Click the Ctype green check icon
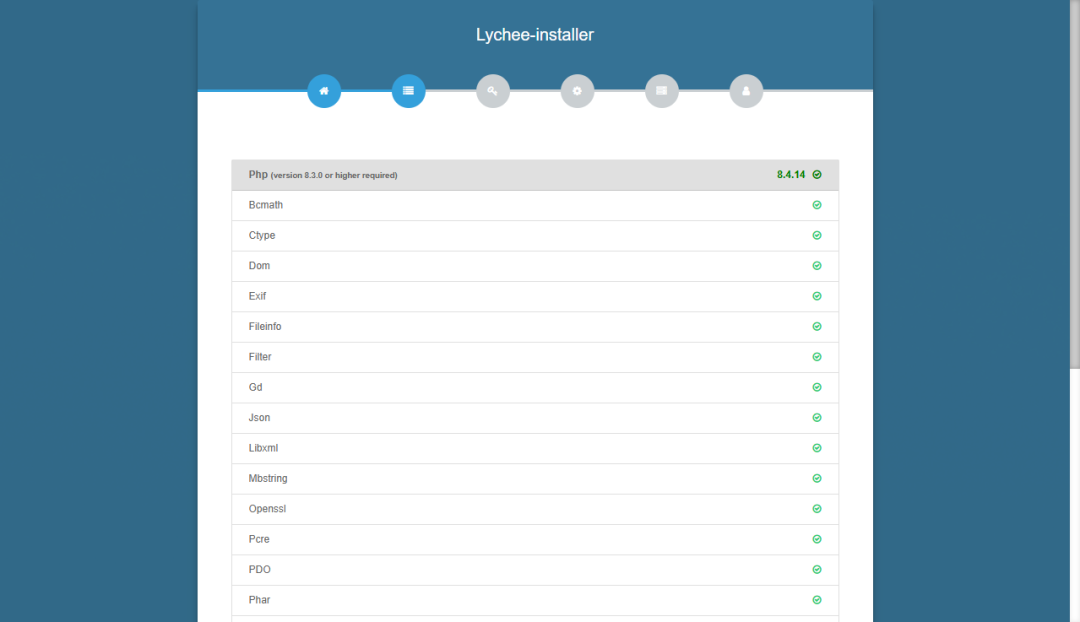Image resolution: width=1080 pixels, height=622 pixels. (817, 236)
